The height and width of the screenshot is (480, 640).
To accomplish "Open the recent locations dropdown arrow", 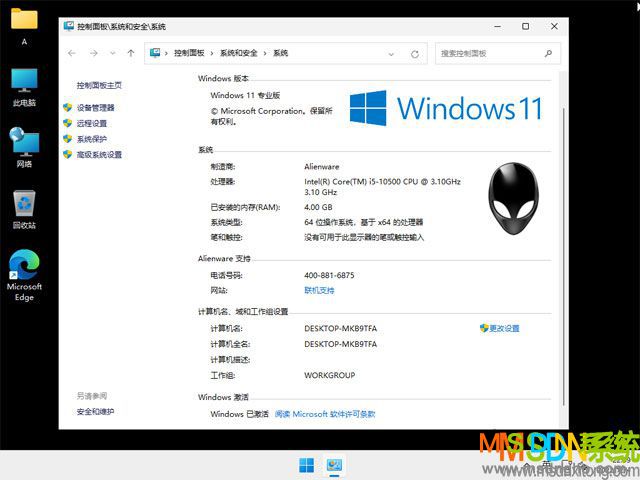I will 113,53.
